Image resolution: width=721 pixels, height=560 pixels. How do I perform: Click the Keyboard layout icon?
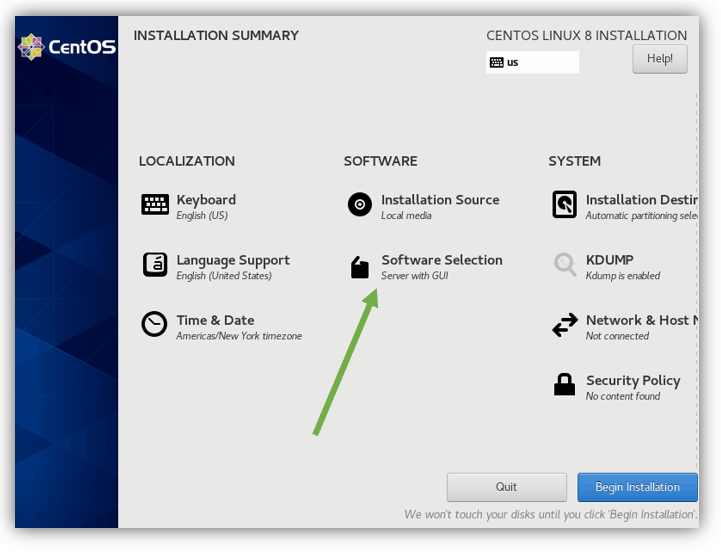[155, 205]
